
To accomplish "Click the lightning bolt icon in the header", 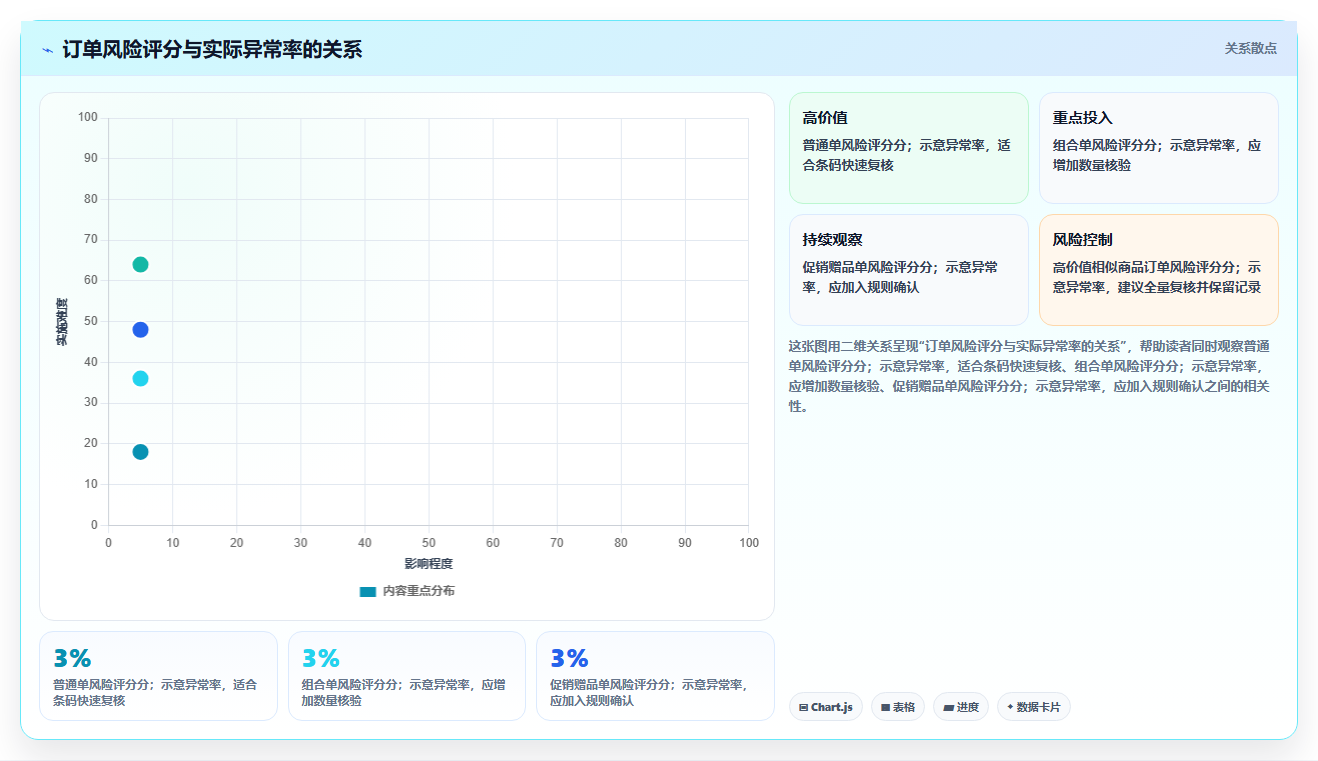I will 48,50.
